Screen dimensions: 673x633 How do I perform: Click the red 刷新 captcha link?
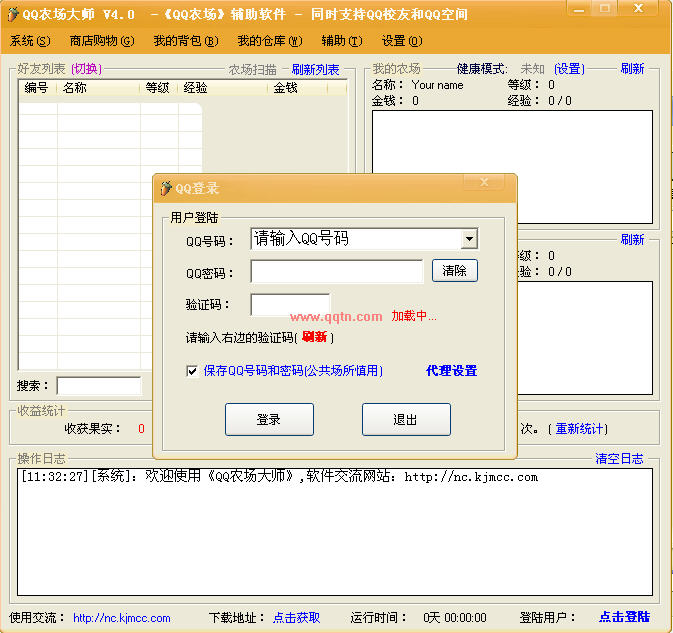click(x=315, y=337)
